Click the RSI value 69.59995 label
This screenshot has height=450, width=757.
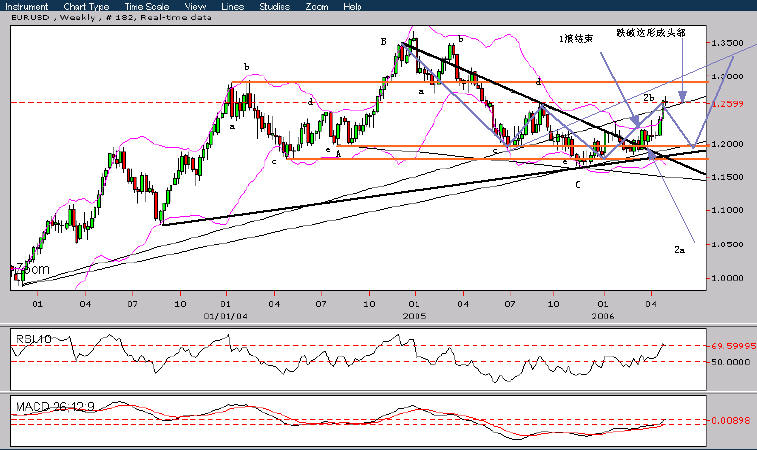(x=733, y=346)
